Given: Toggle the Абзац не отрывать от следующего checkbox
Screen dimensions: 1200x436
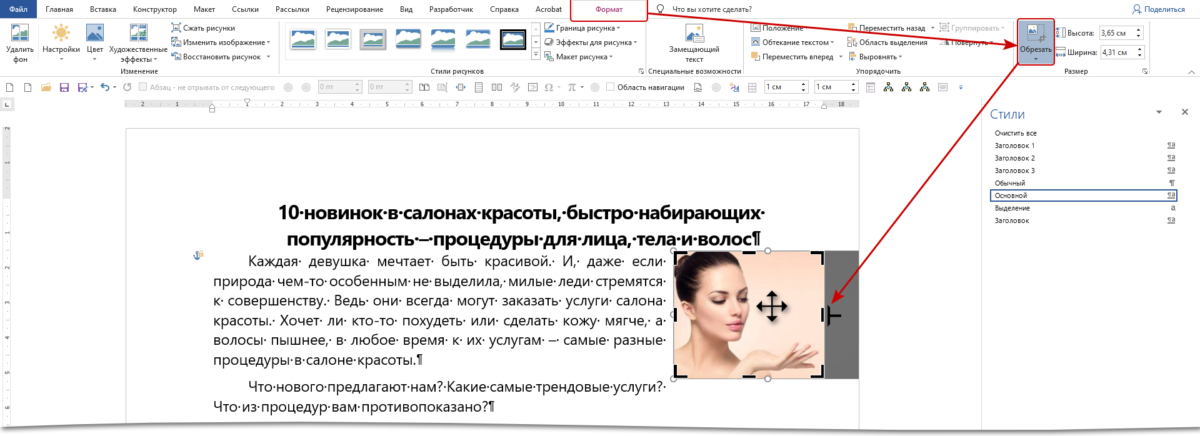Looking at the screenshot, I should click(142, 88).
